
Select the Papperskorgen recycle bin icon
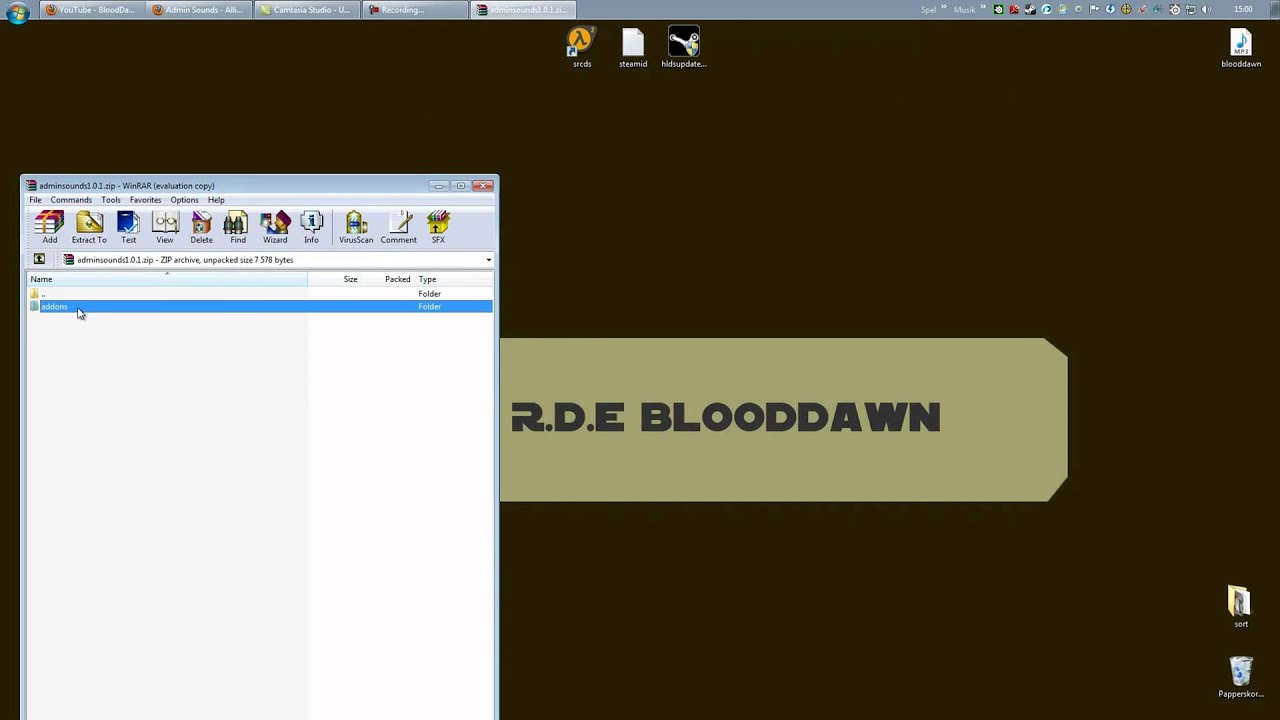click(x=1241, y=677)
